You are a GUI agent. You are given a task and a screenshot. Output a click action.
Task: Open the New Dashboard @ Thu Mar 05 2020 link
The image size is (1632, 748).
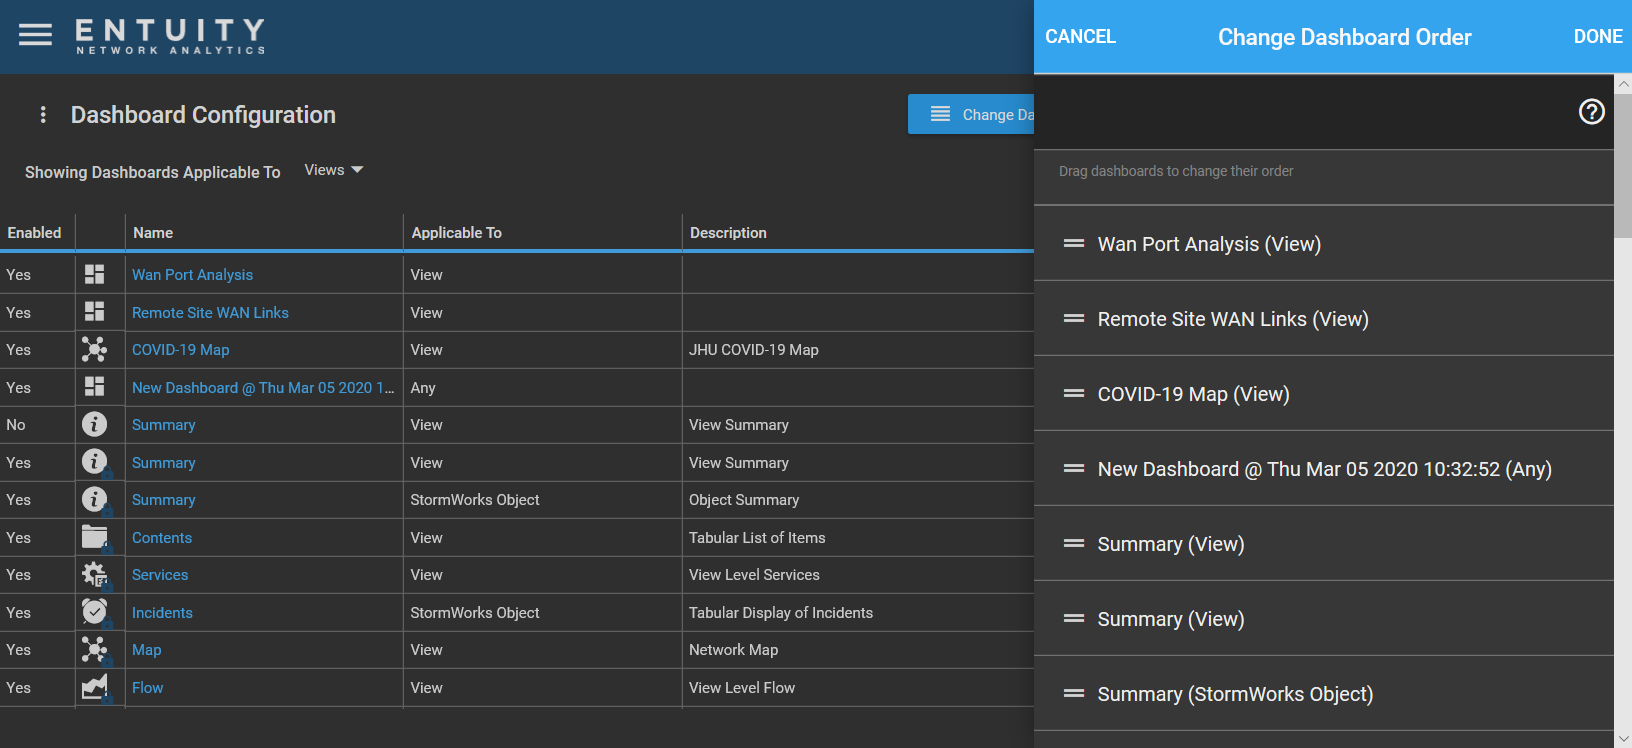point(263,387)
